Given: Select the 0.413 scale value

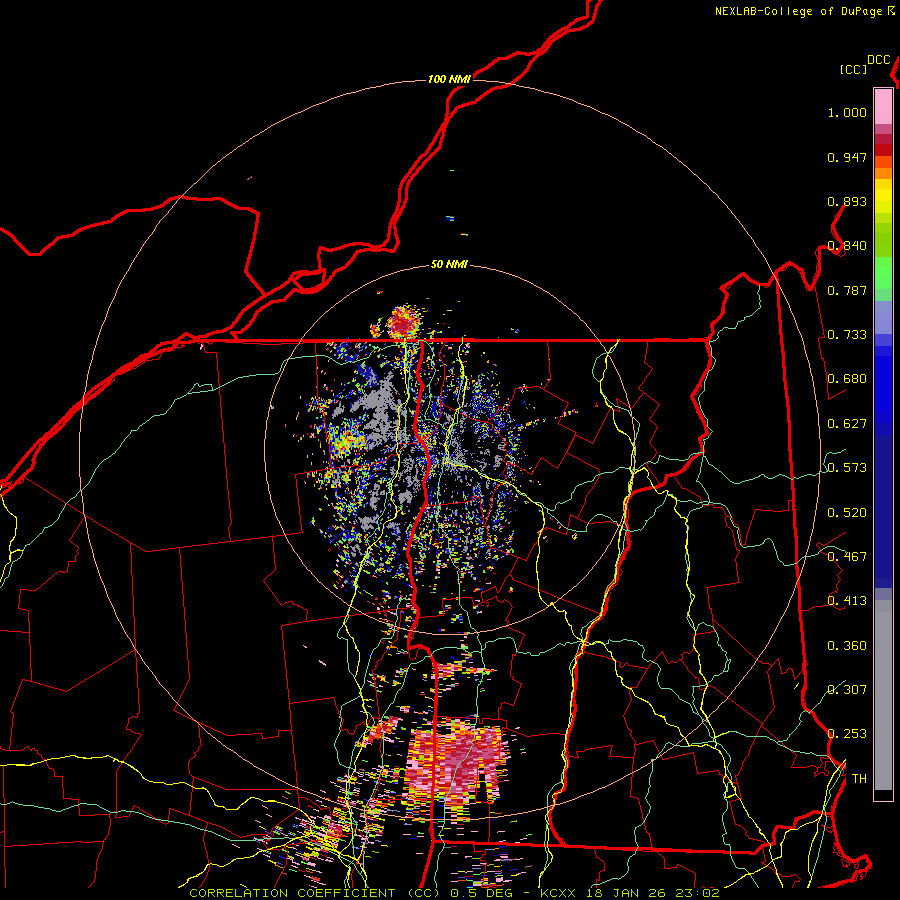Looking at the screenshot, I should pyautogui.click(x=847, y=601).
